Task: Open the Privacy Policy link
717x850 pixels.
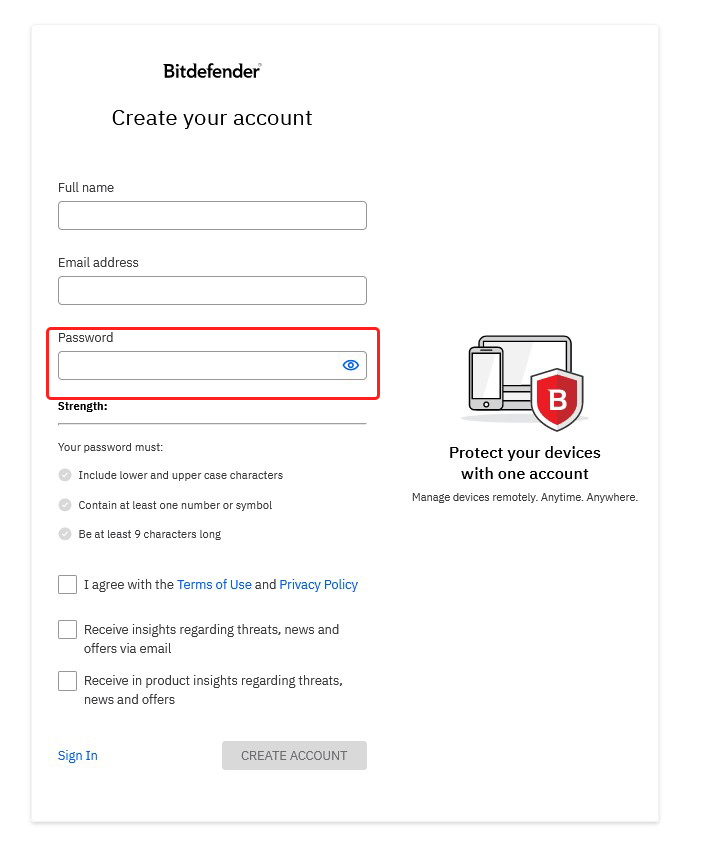Action: [319, 584]
